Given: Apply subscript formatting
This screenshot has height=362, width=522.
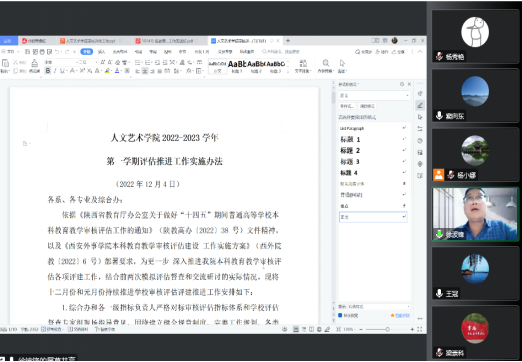Looking at the screenshot, I should tap(89, 71).
